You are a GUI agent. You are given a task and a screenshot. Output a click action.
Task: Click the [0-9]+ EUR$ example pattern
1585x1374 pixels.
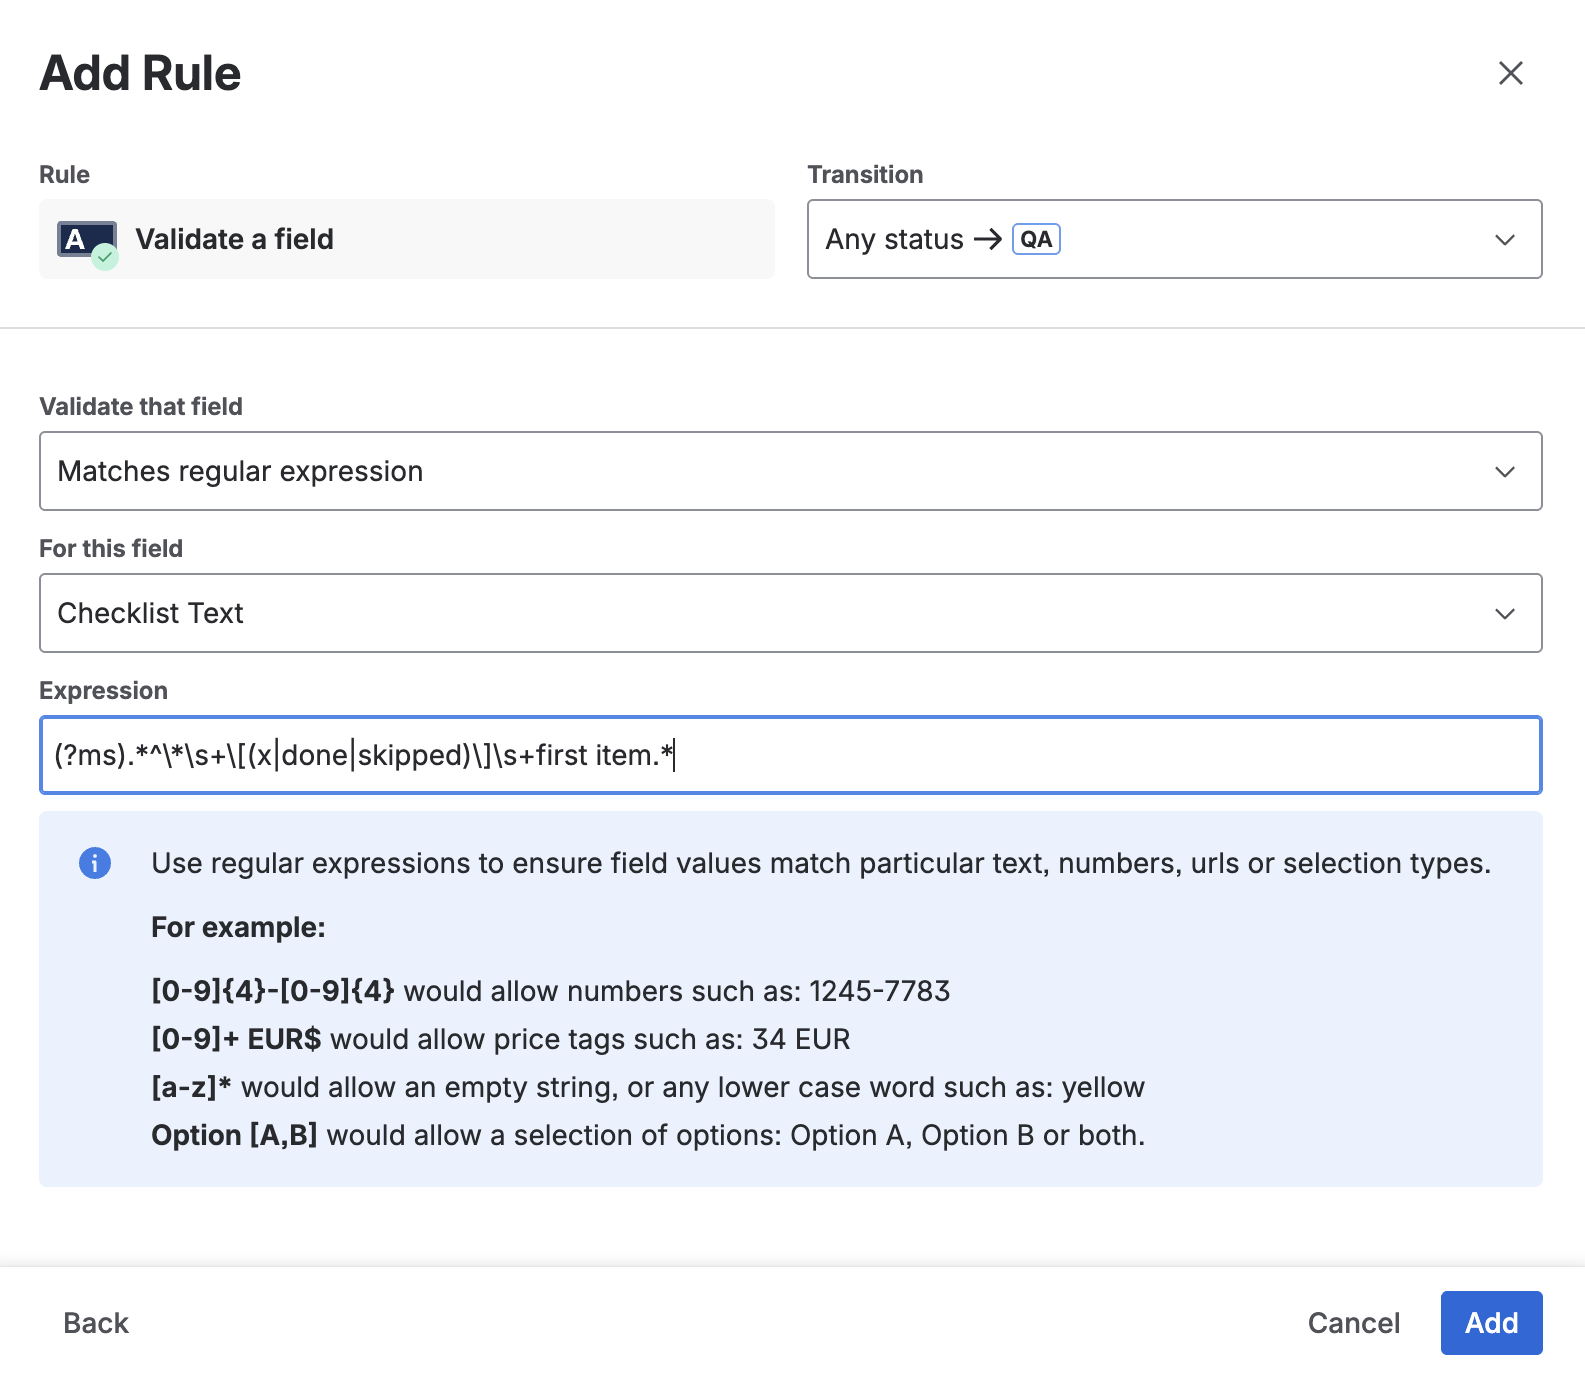point(236,1039)
